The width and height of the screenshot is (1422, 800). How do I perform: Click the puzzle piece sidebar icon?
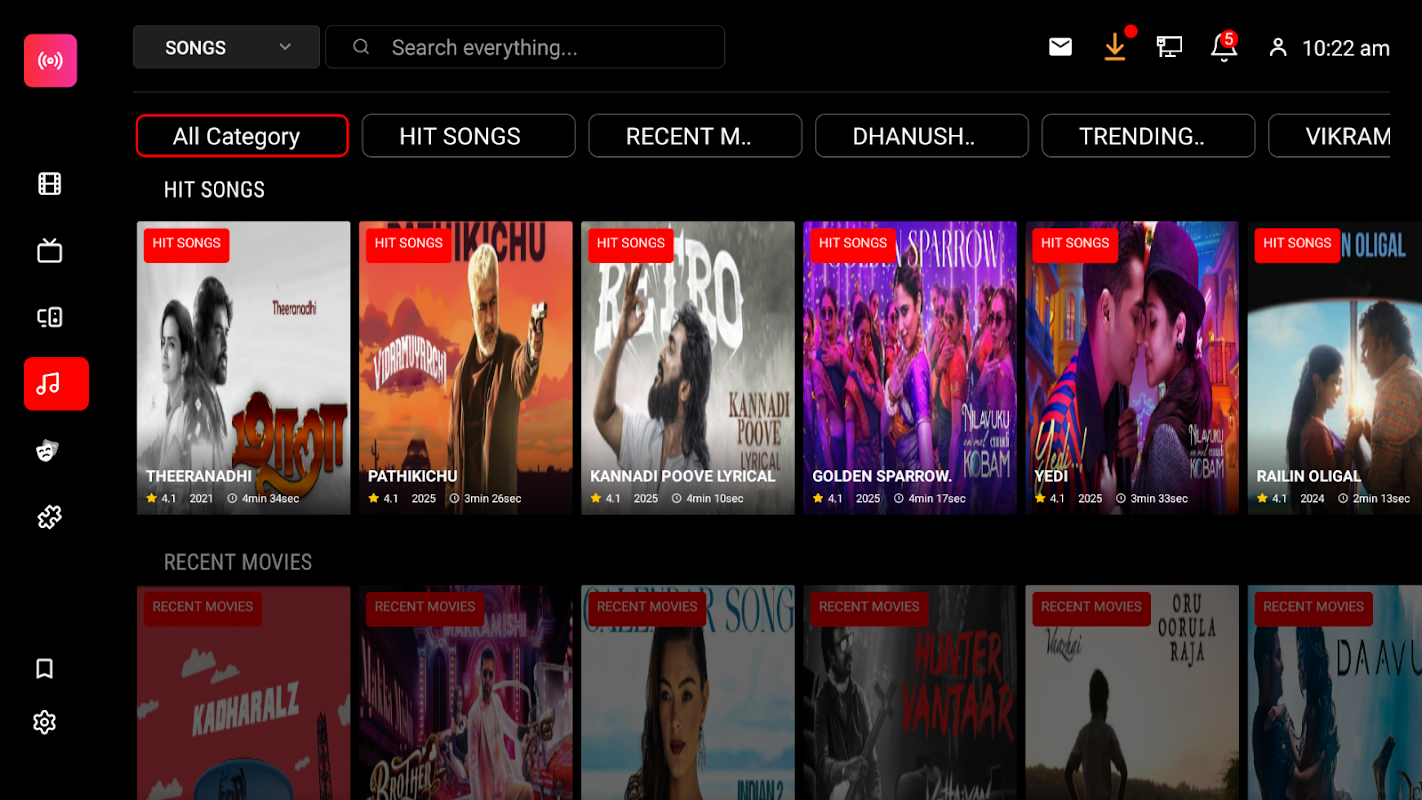click(x=49, y=517)
